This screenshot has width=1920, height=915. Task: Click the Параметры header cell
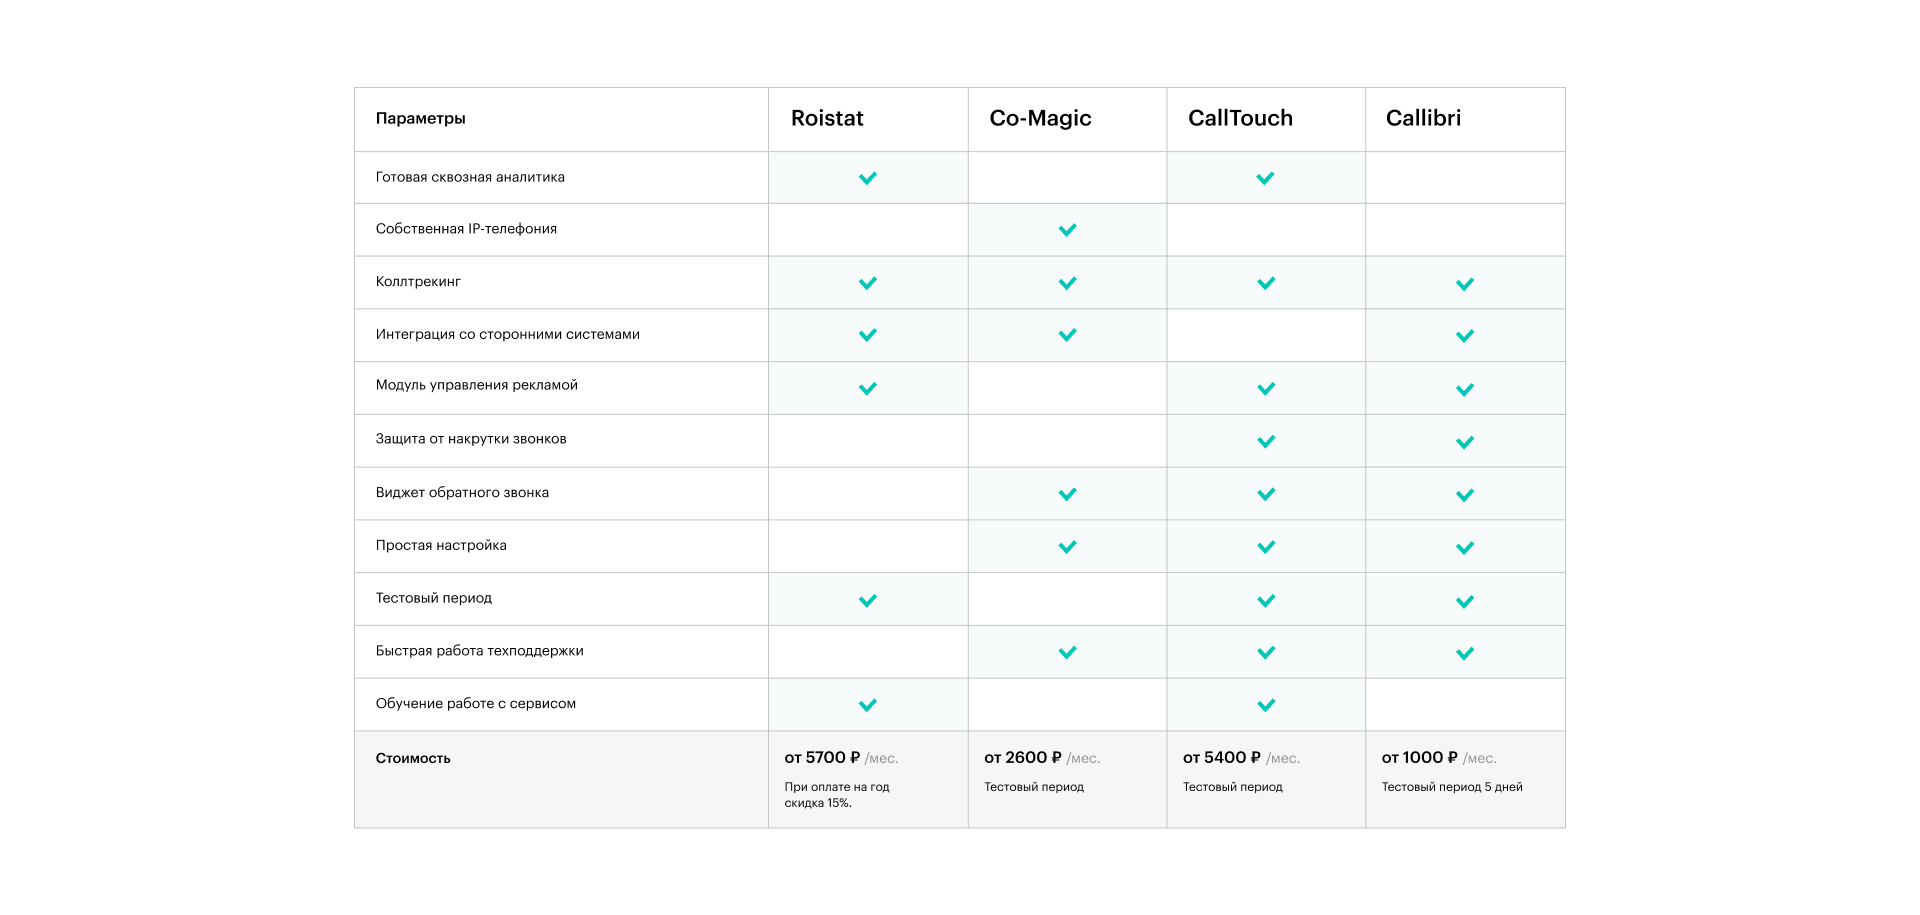point(421,118)
